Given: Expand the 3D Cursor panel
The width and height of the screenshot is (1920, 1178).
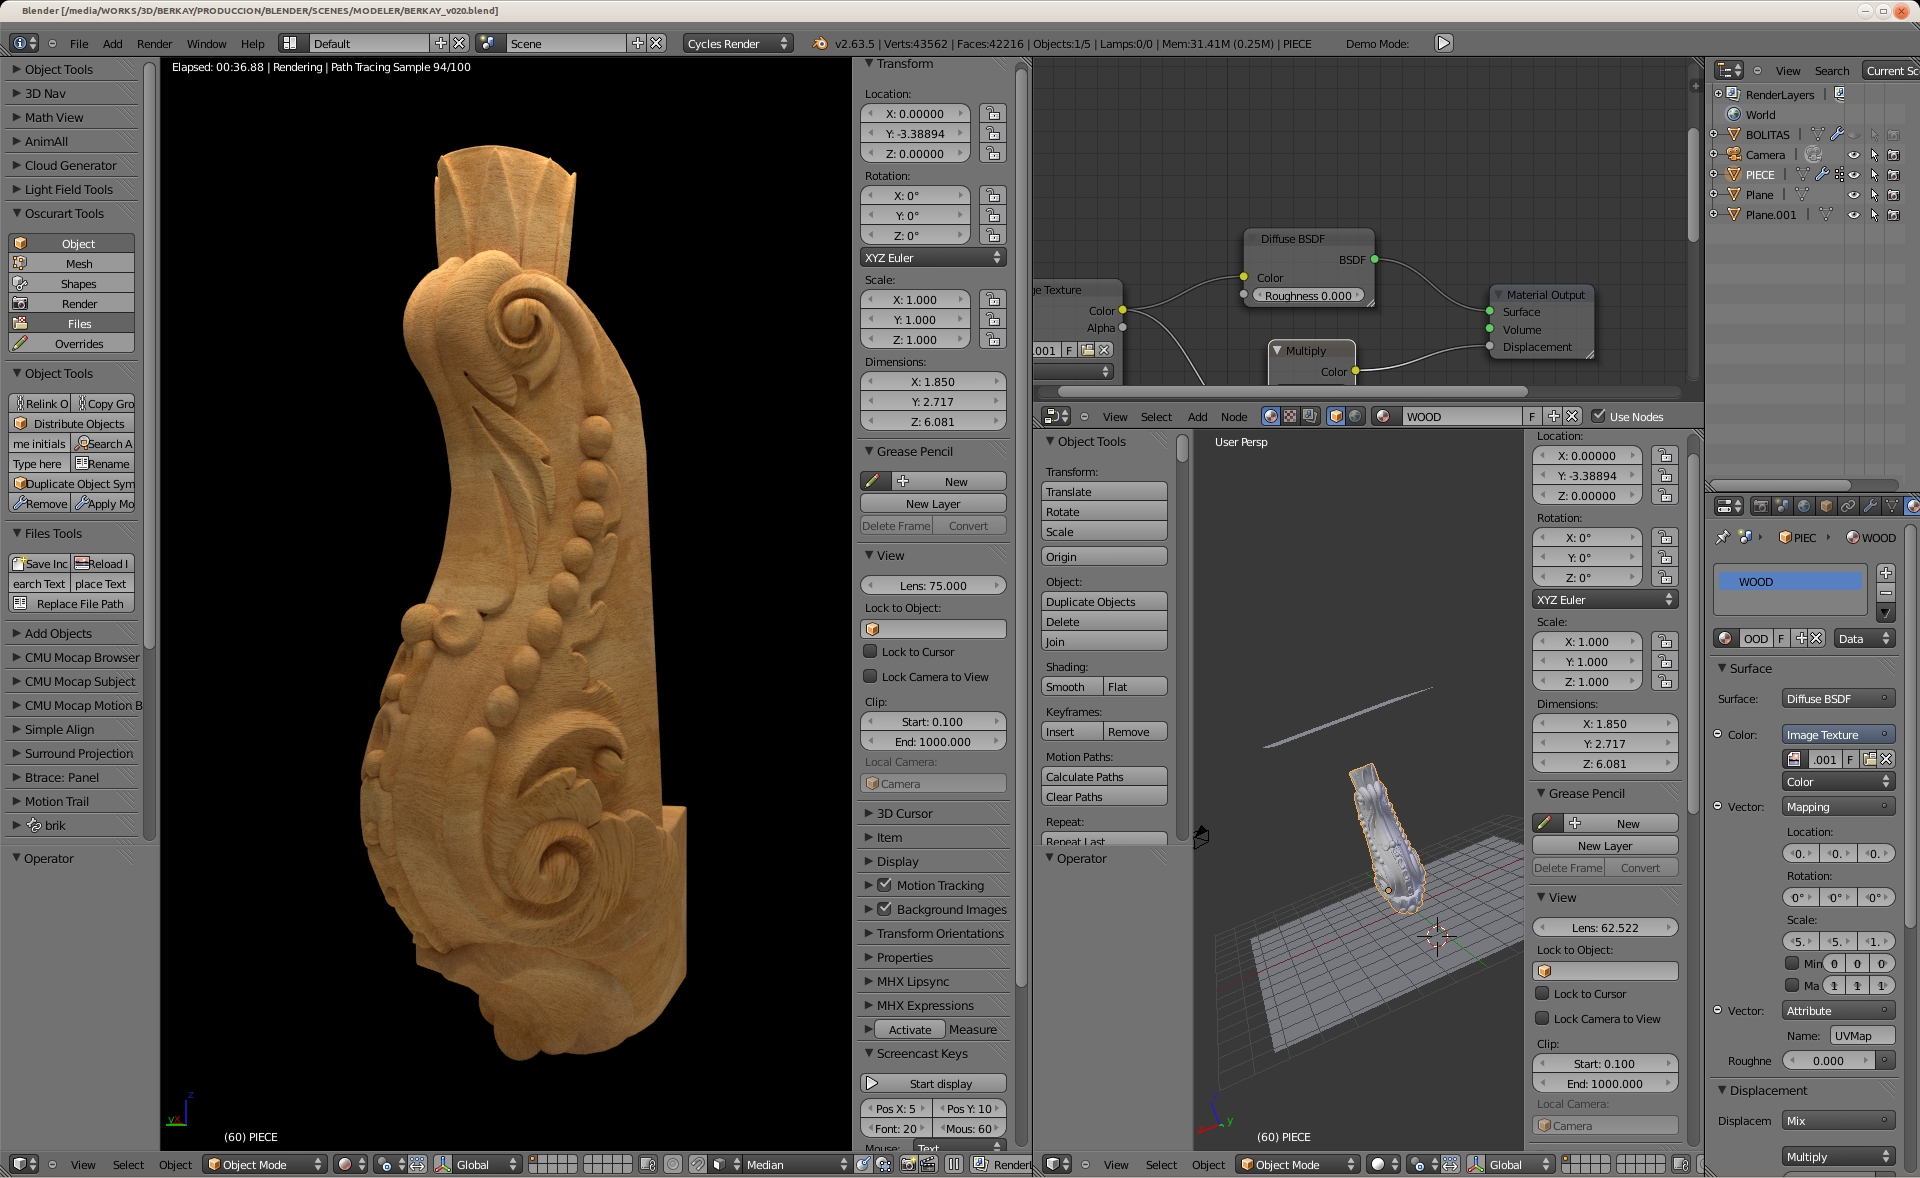Looking at the screenshot, I should tap(904, 813).
